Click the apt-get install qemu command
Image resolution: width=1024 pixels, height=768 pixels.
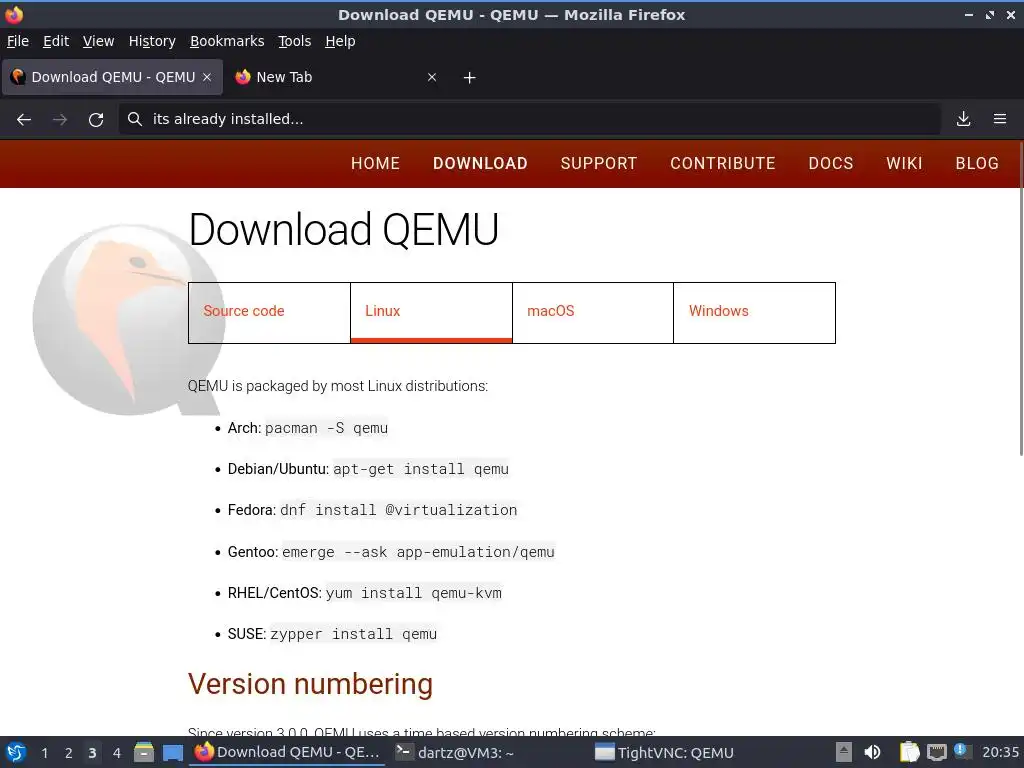pos(421,470)
